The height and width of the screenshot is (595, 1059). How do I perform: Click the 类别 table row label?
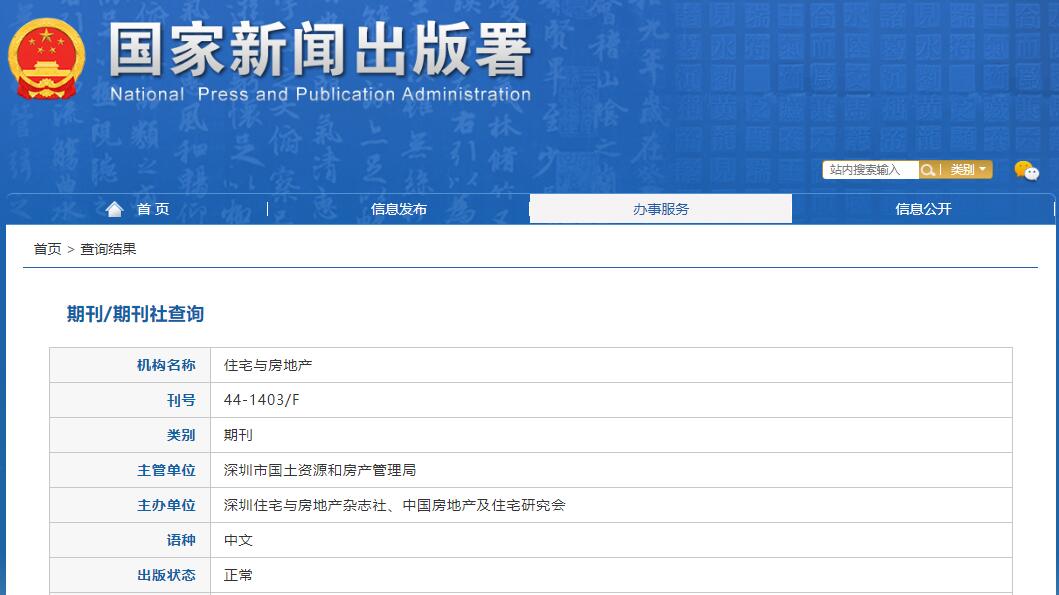(x=181, y=436)
